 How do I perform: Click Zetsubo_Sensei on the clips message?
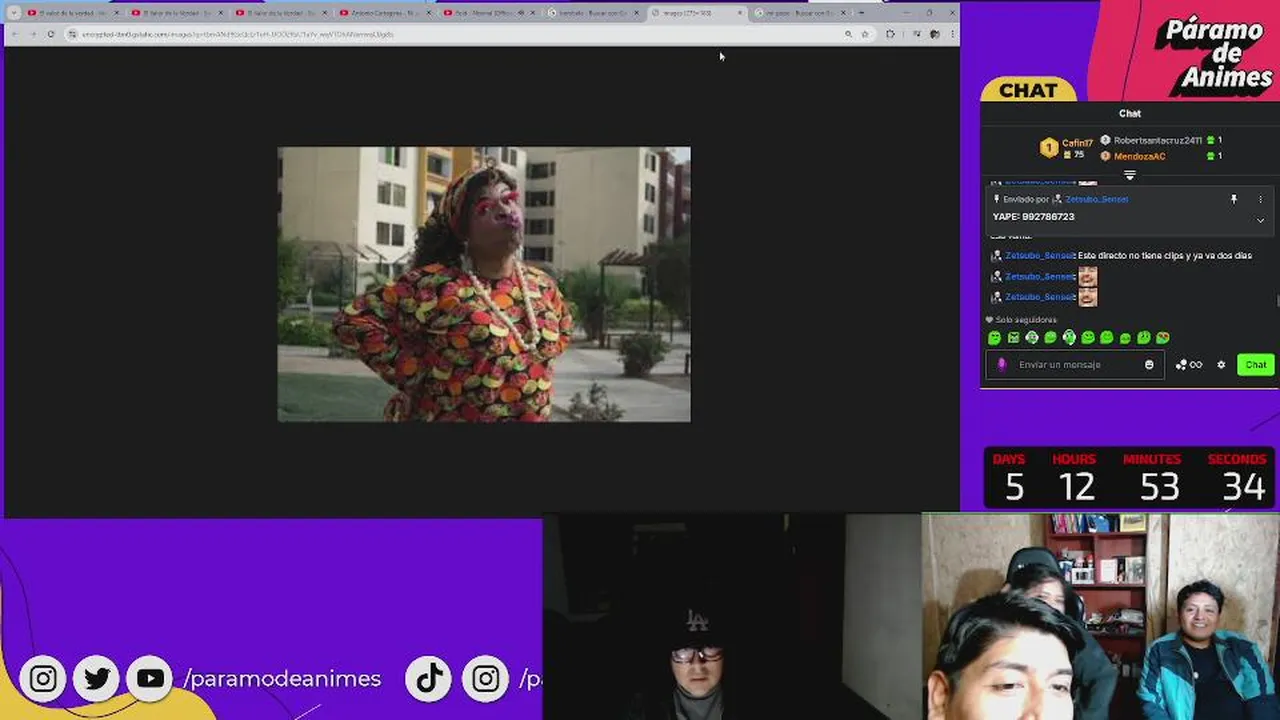pyautogui.click(x=1040, y=255)
